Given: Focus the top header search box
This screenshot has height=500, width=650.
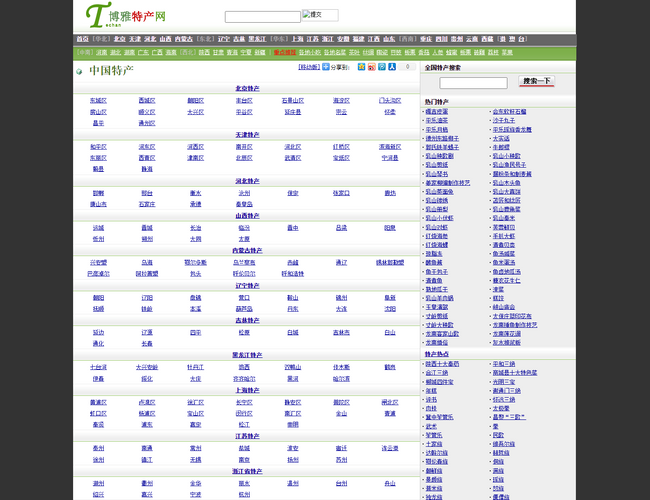Looking at the screenshot, I should [x=262, y=17].
